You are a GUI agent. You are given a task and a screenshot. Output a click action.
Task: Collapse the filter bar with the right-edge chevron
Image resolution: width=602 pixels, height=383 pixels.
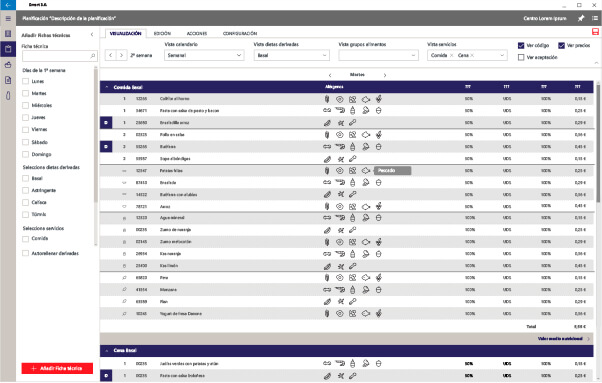coord(596,63)
